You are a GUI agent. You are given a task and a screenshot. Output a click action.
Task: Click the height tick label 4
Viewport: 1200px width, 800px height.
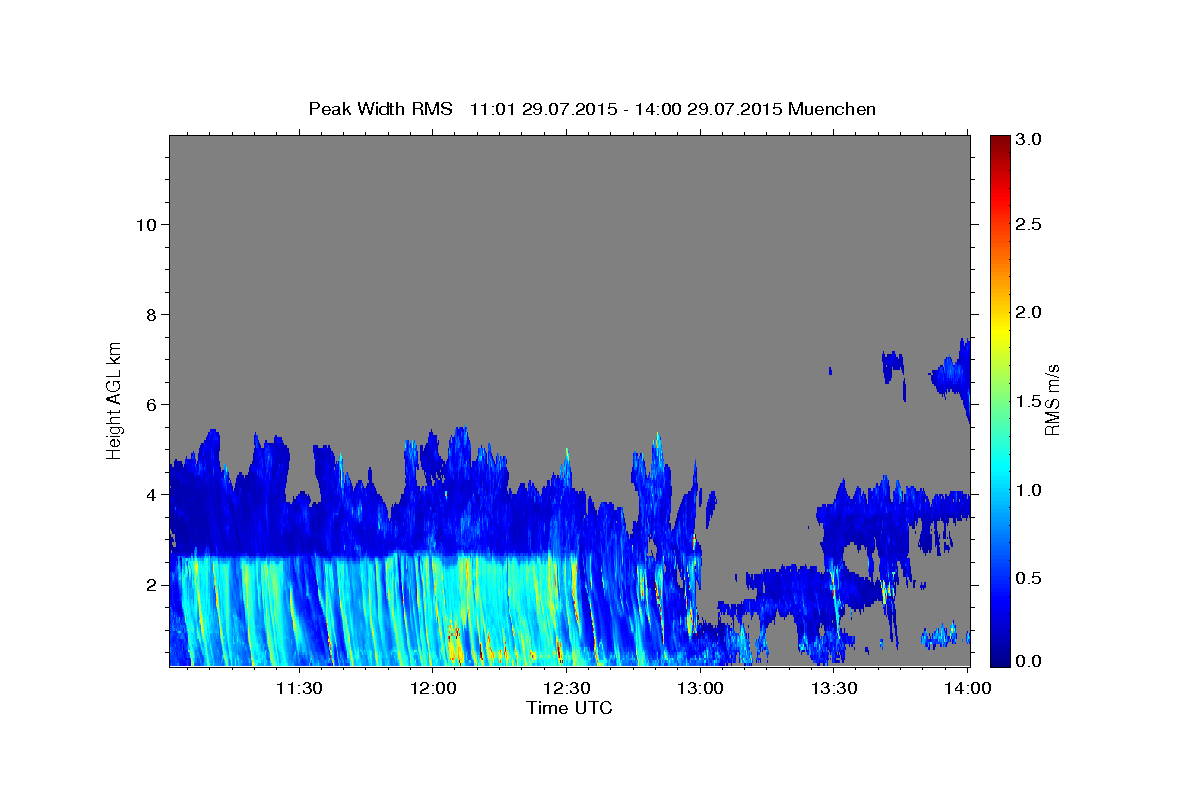point(150,494)
